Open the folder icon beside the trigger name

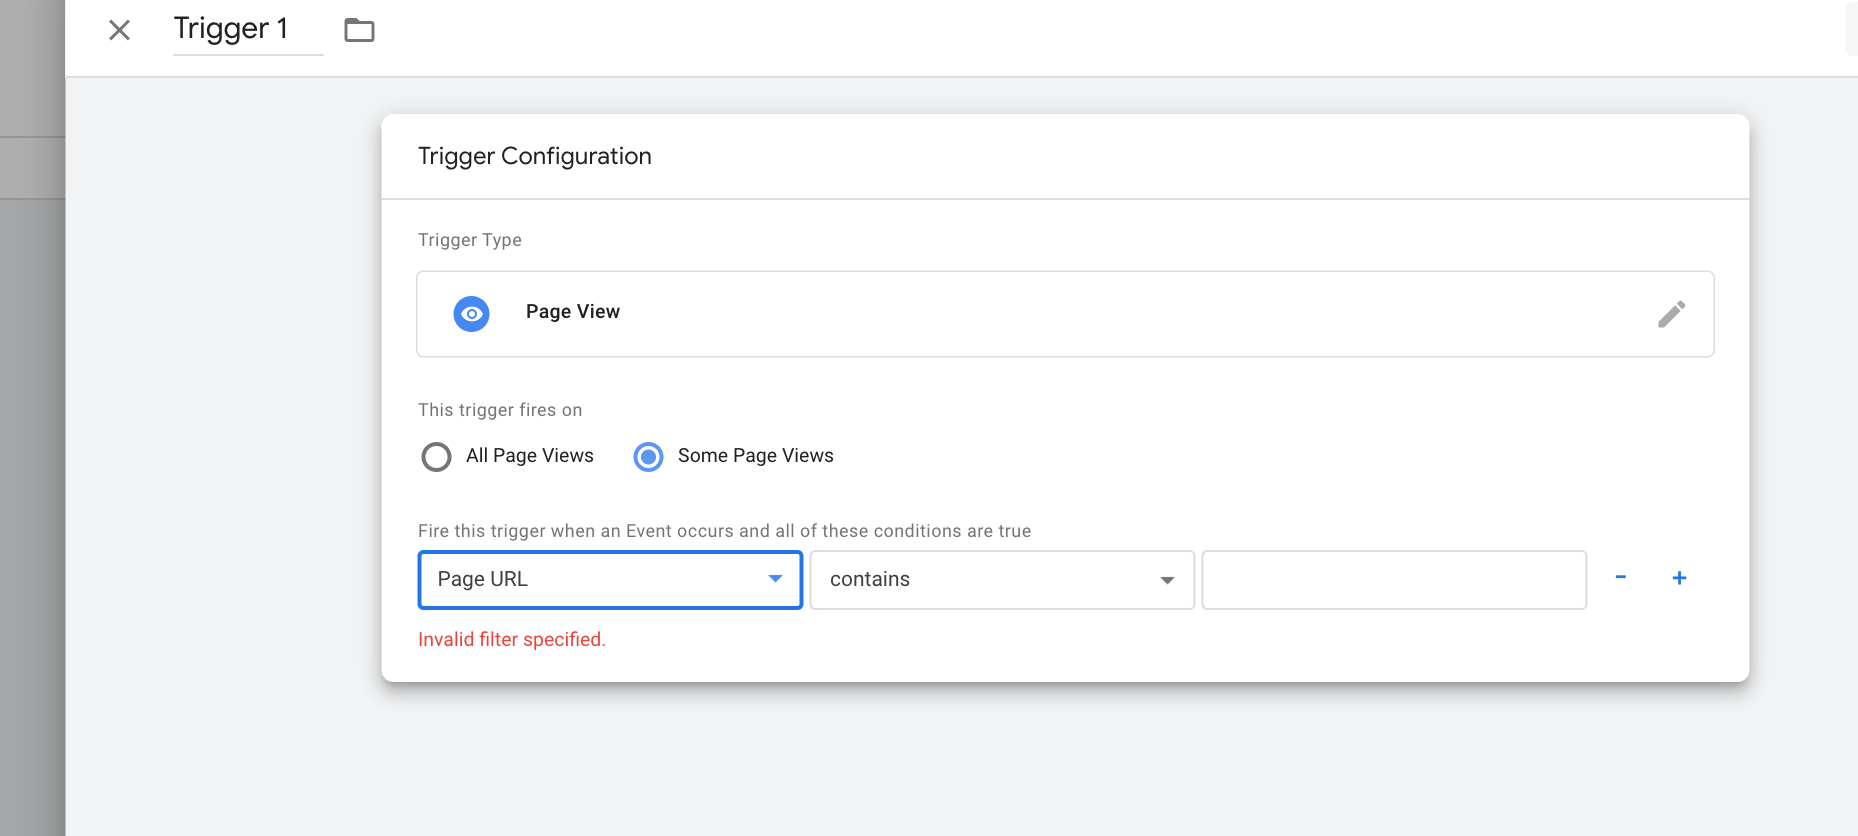359,30
